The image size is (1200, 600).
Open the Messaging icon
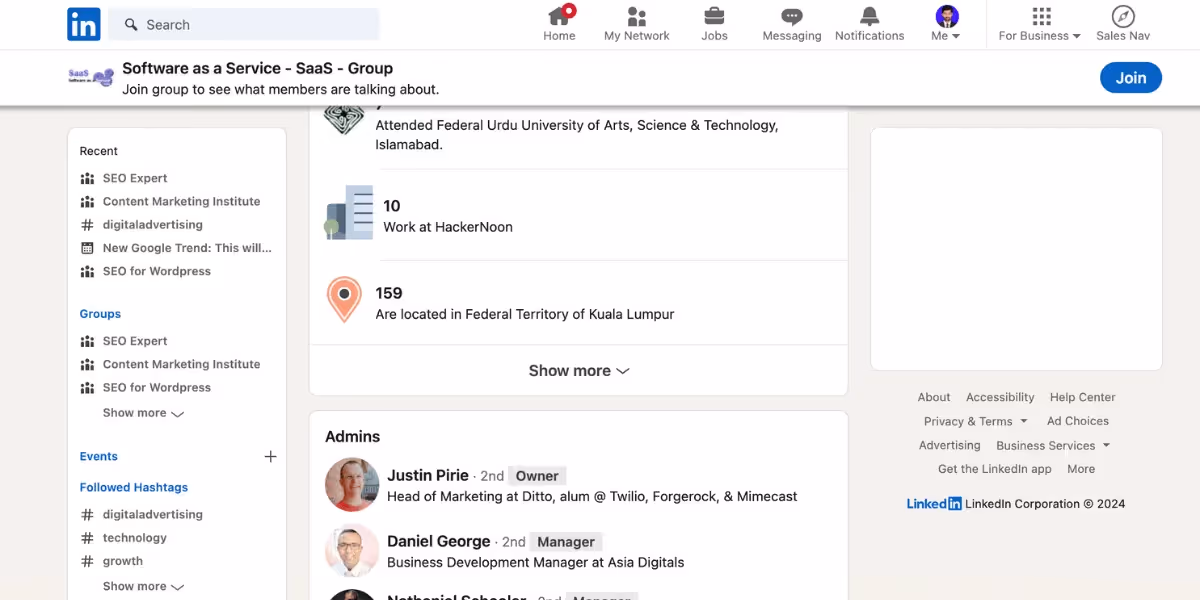792,16
